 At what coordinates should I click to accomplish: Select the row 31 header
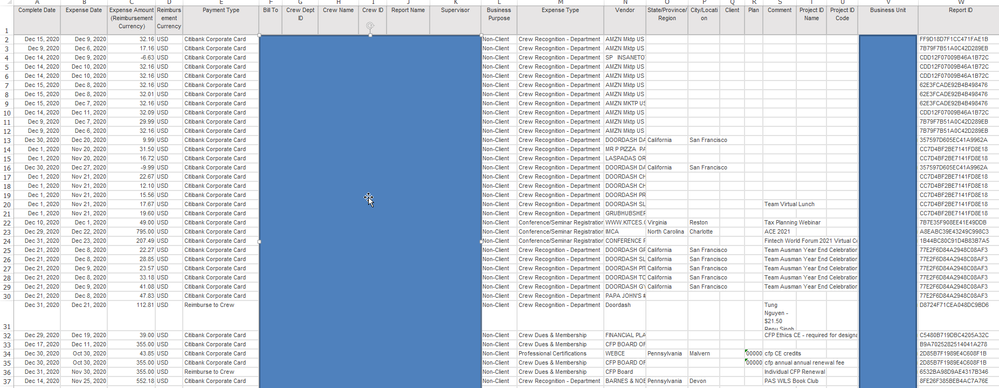click(x=6, y=315)
